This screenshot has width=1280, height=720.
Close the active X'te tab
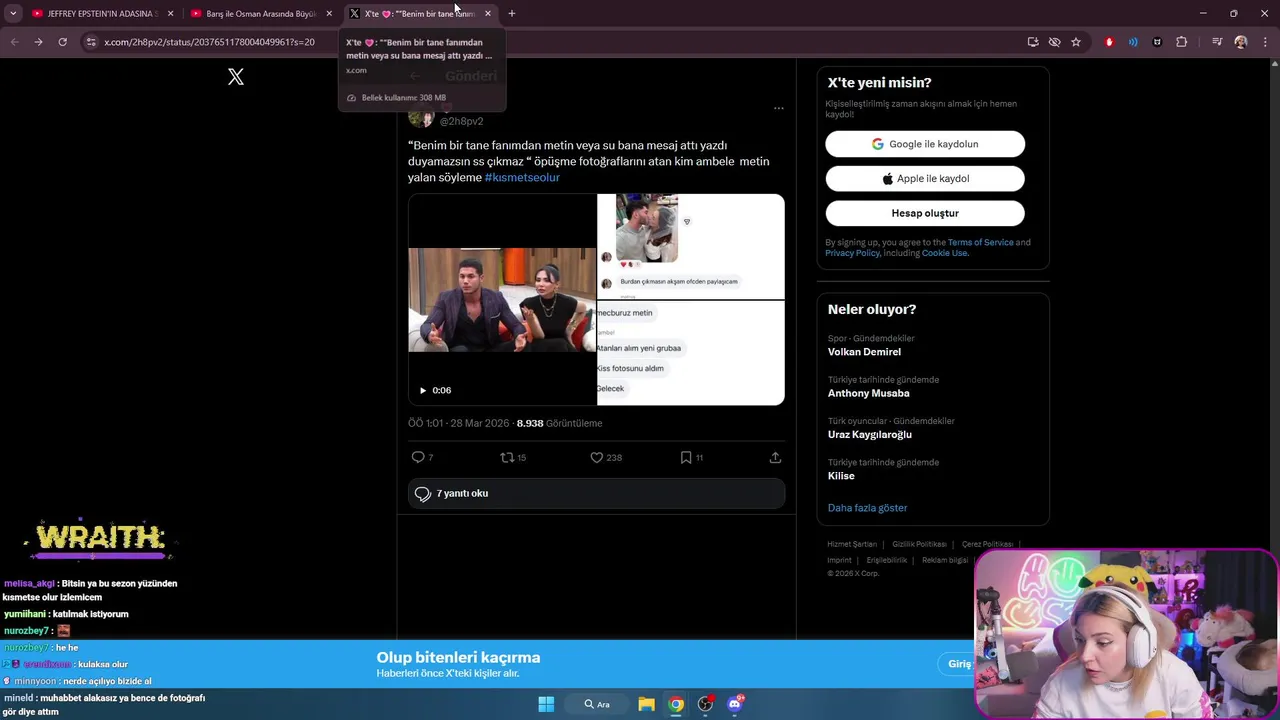coord(487,14)
